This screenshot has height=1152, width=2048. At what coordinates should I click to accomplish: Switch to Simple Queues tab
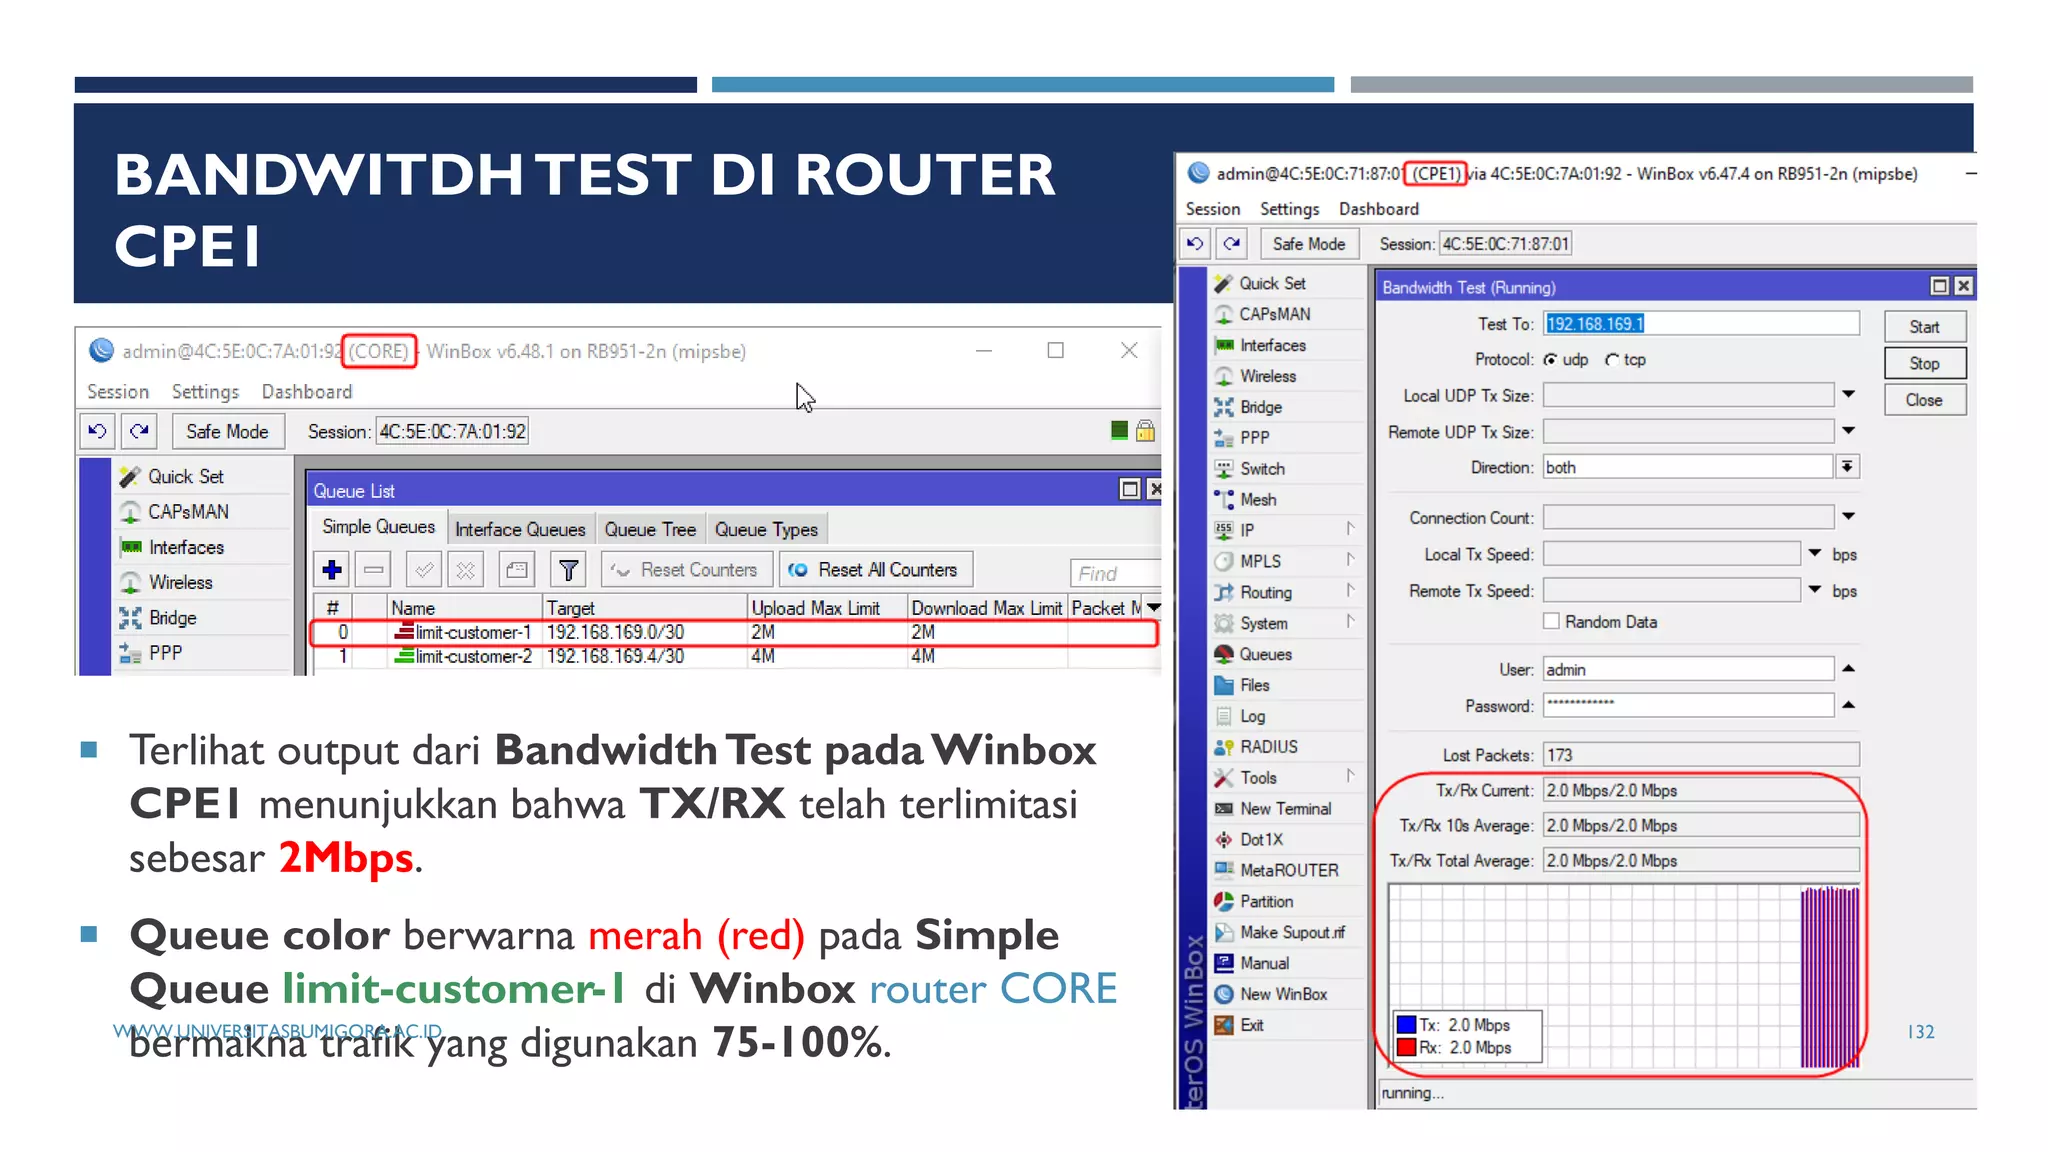379,528
